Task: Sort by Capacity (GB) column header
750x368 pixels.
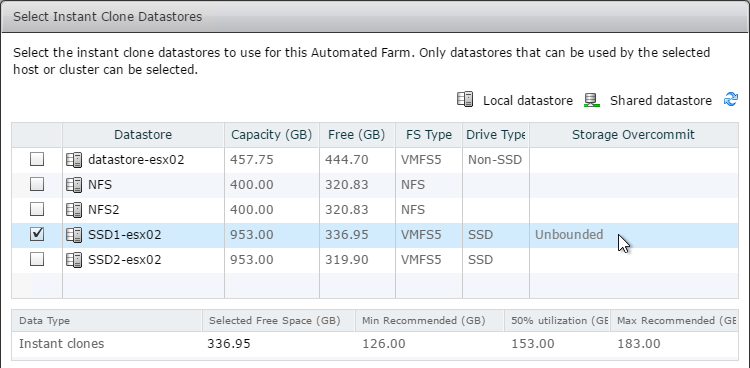Action: [272, 135]
